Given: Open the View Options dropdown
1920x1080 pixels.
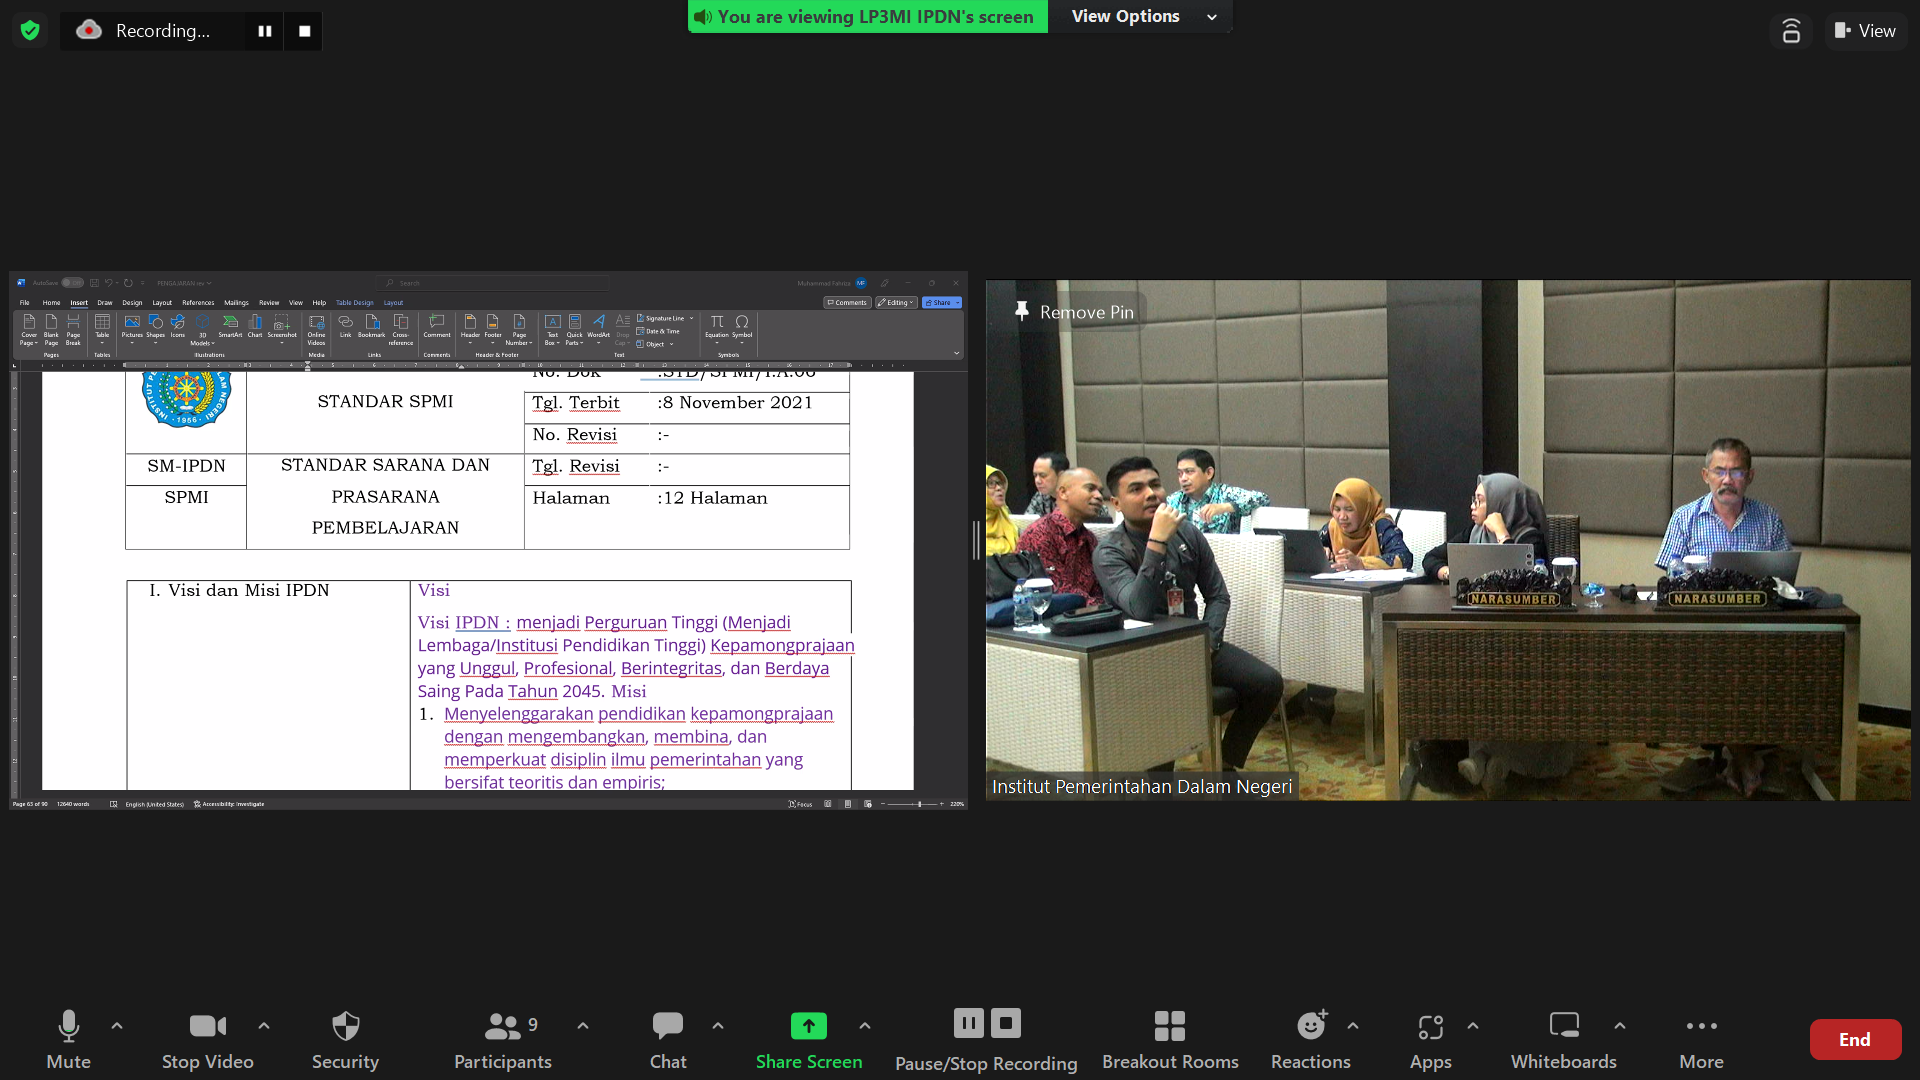Looking at the screenshot, I should [x=1143, y=17].
